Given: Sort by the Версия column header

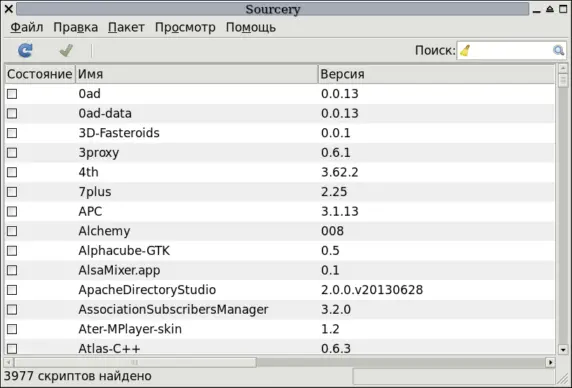Looking at the screenshot, I should point(436,74).
